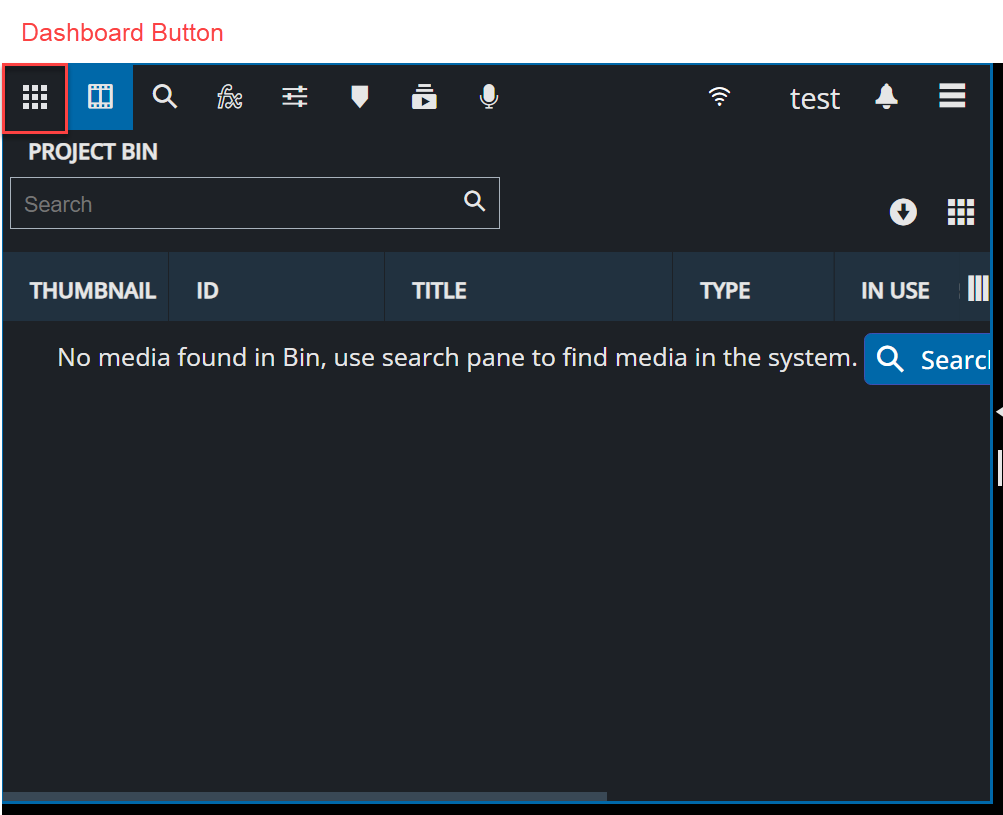This screenshot has height=815, width=1003.
Task: Select the microphone voice-over icon
Action: [488, 97]
